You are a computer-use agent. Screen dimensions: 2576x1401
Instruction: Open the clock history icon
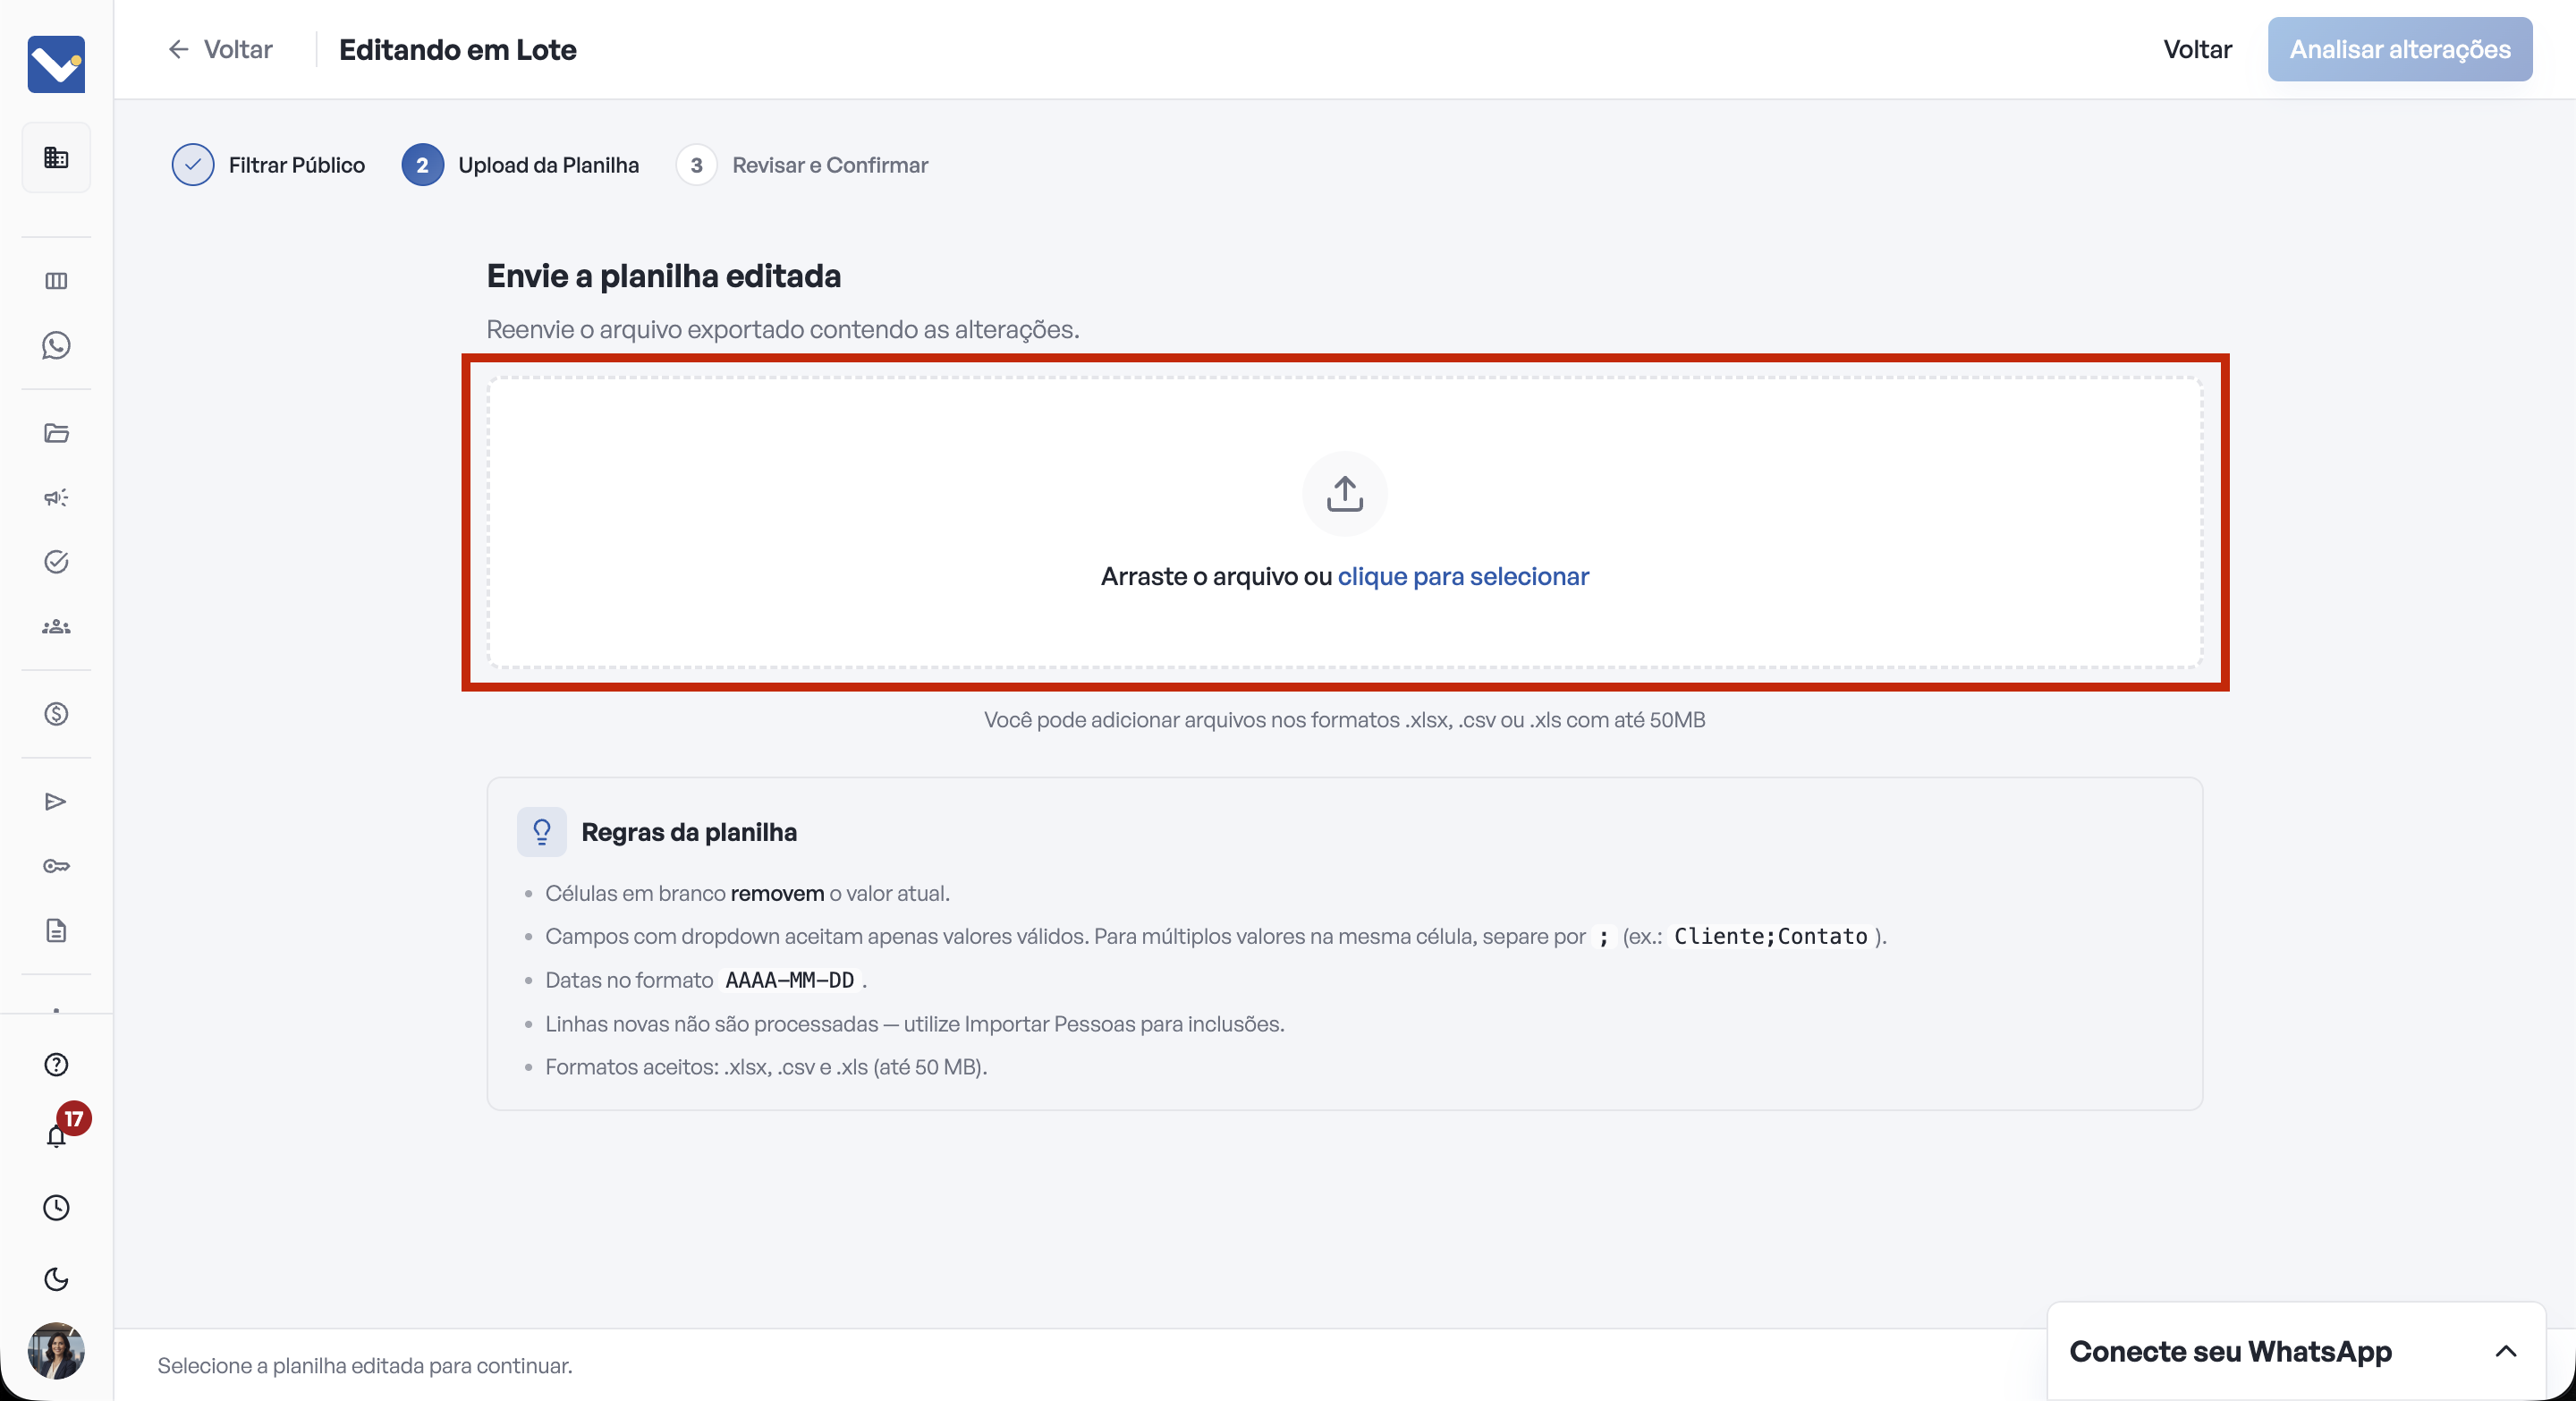click(56, 1207)
